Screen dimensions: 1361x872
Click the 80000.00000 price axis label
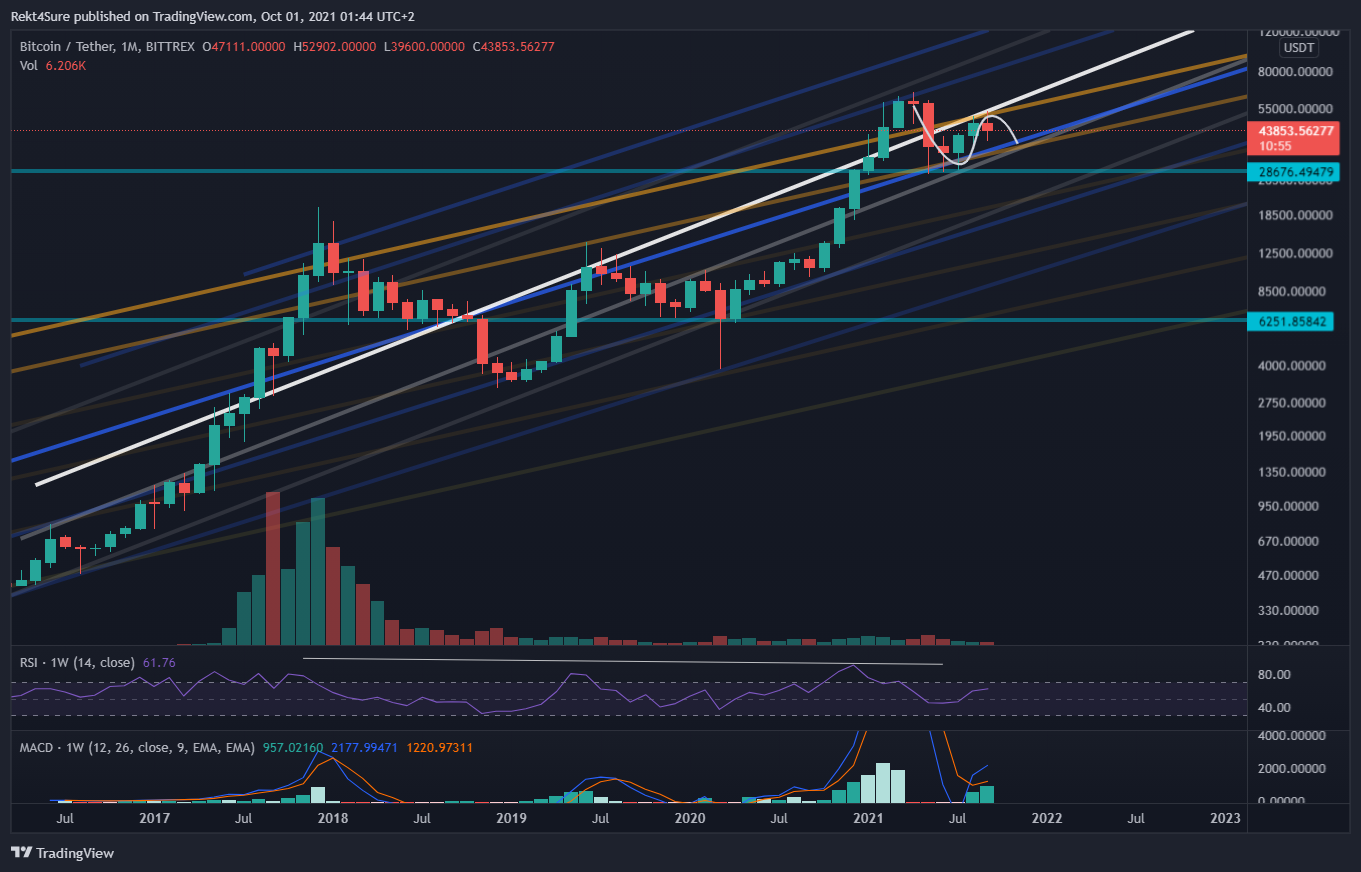[1296, 72]
